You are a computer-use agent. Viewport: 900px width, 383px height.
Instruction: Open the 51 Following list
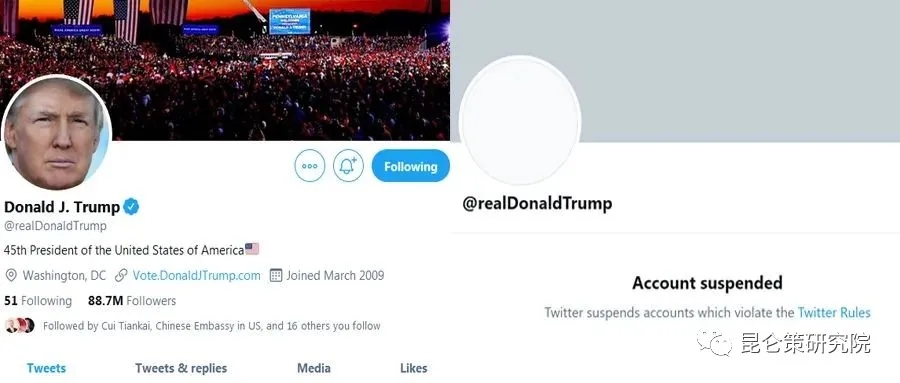coord(38,301)
